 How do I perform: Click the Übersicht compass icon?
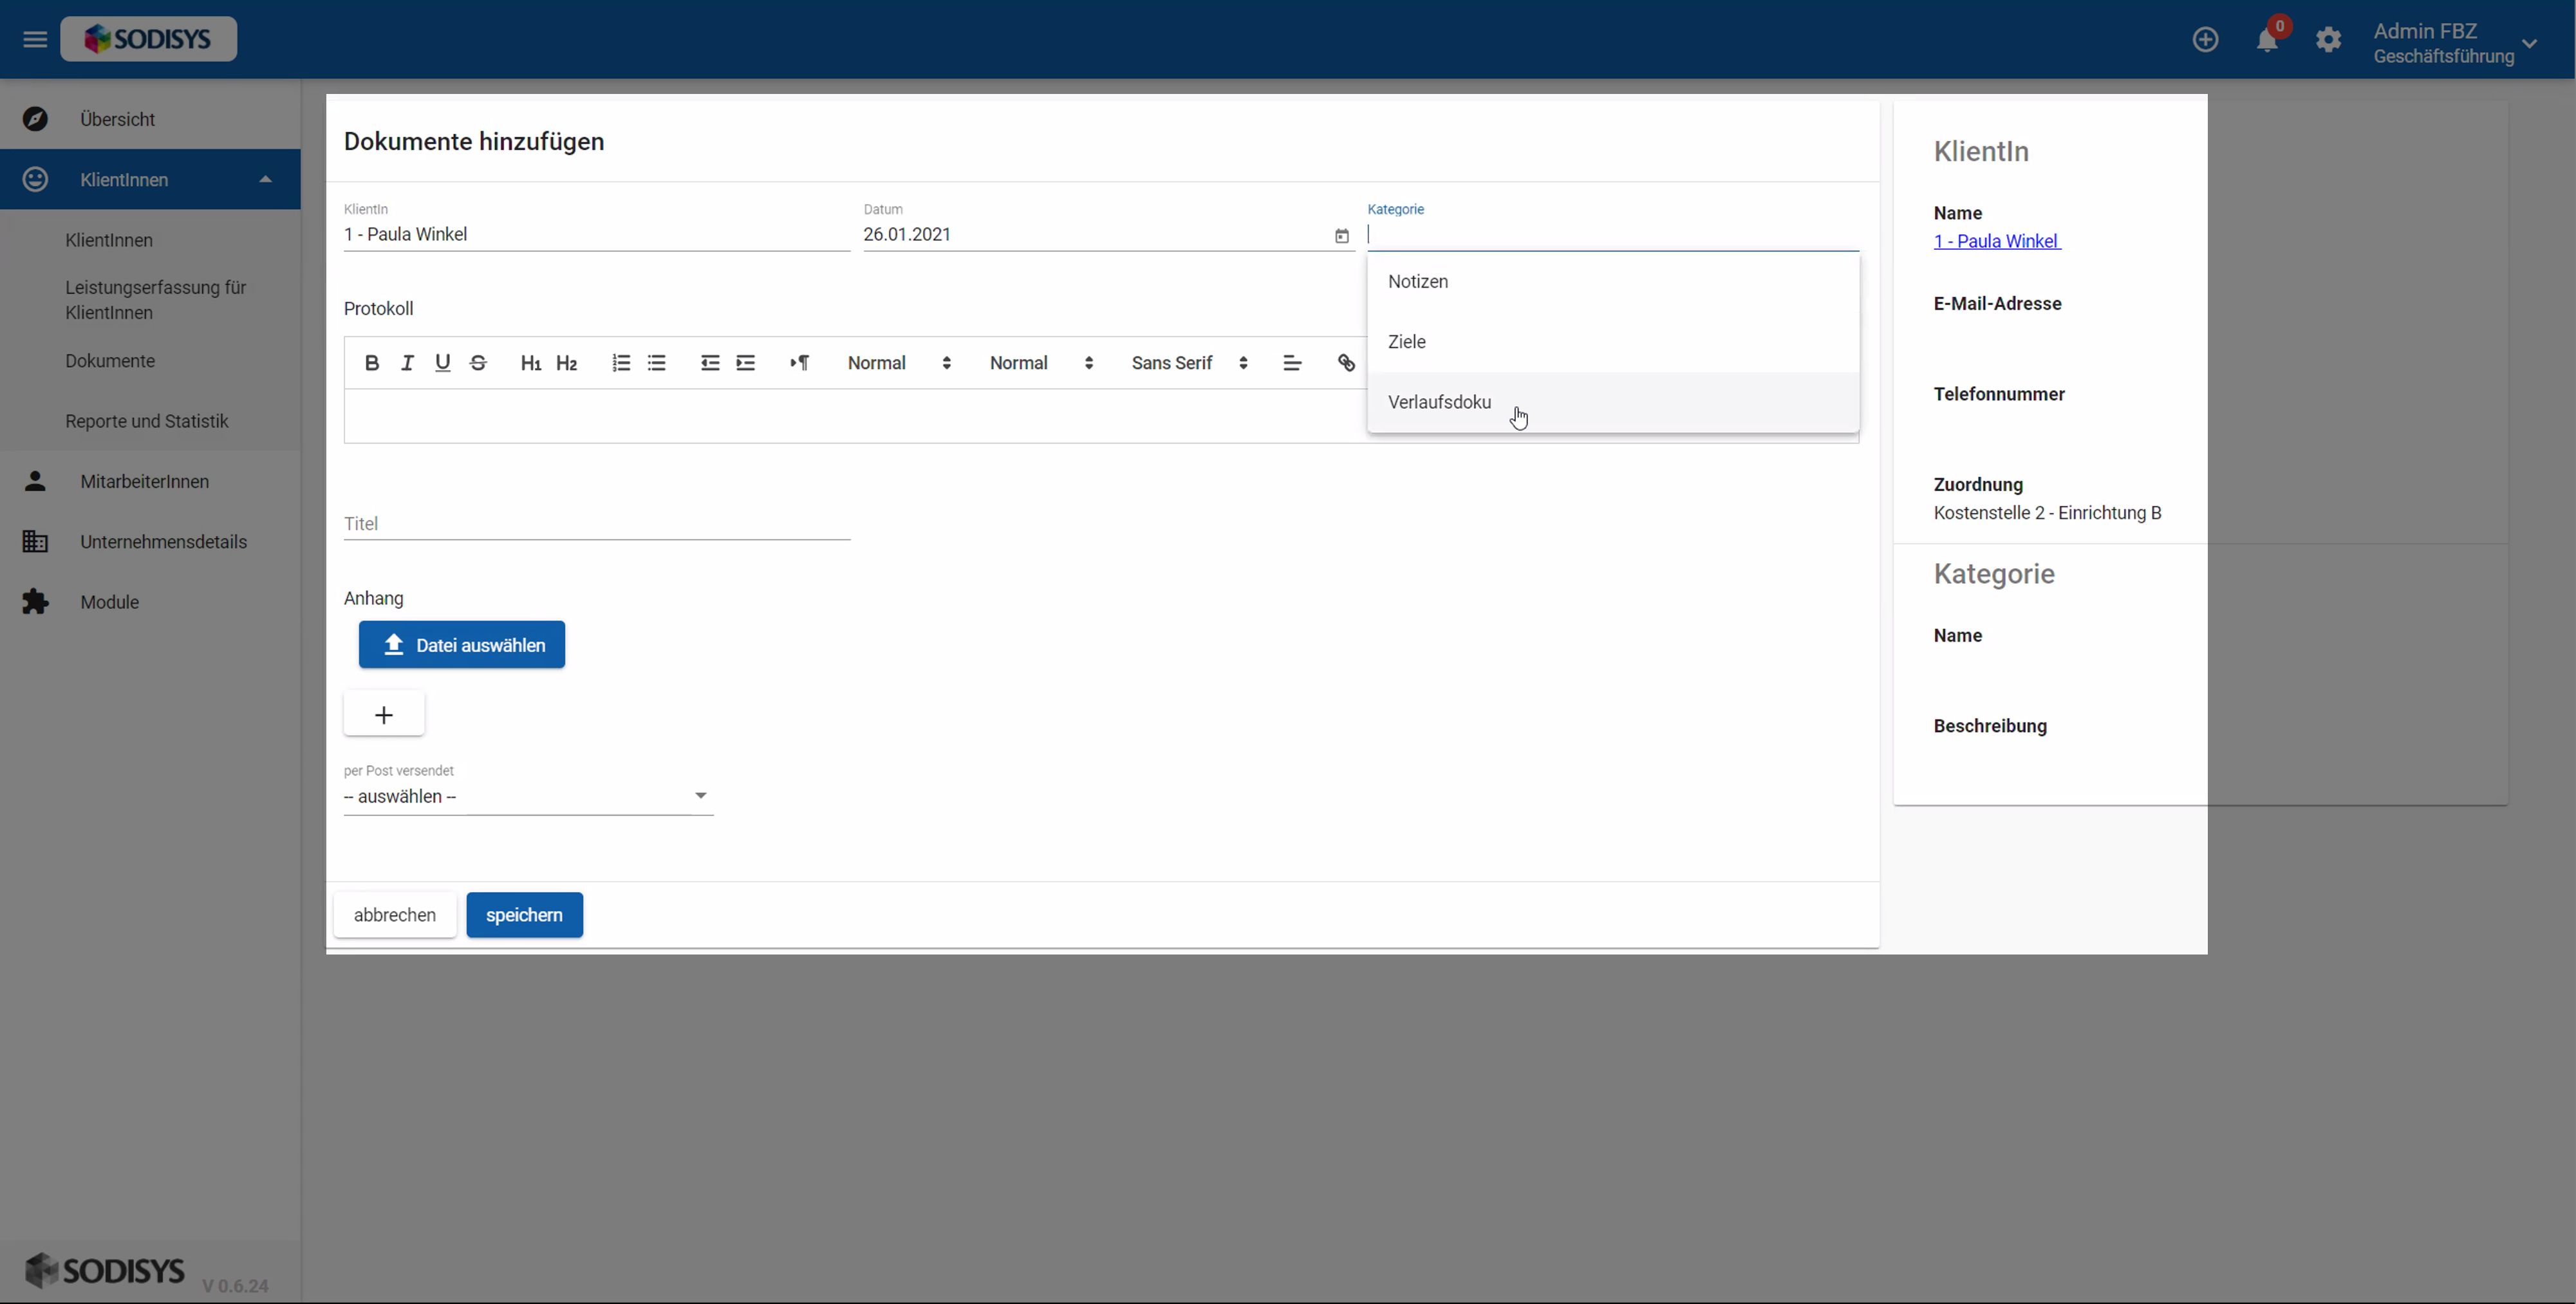(35, 119)
